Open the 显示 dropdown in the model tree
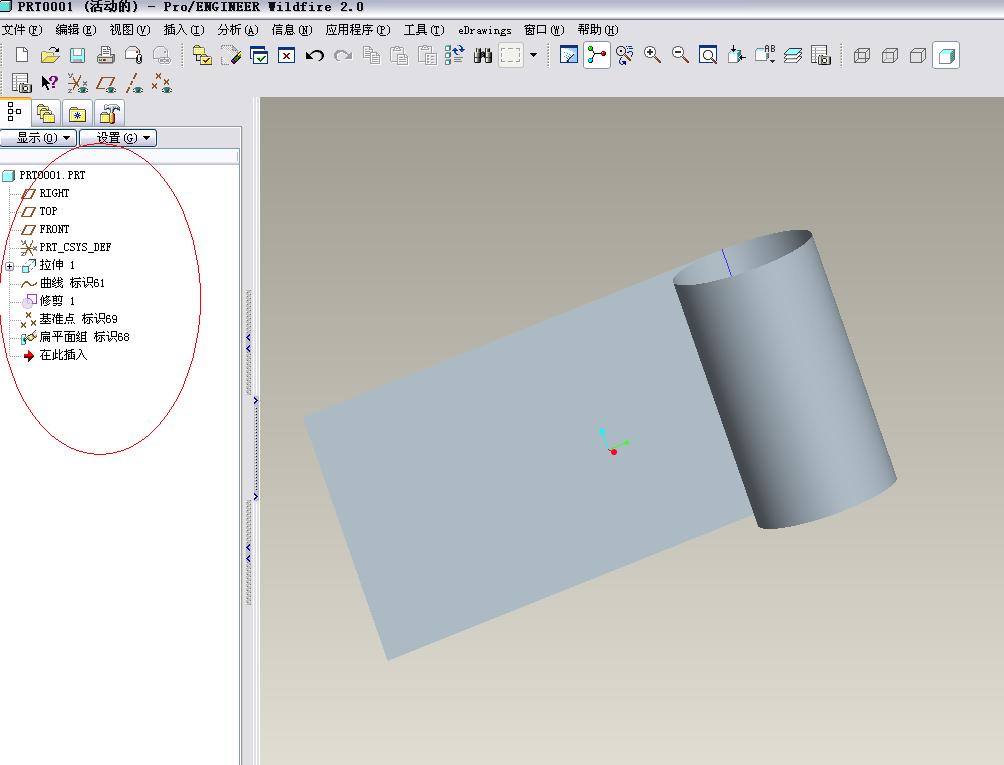Viewport: 1004px width, 765px height. tap(38, 138)
